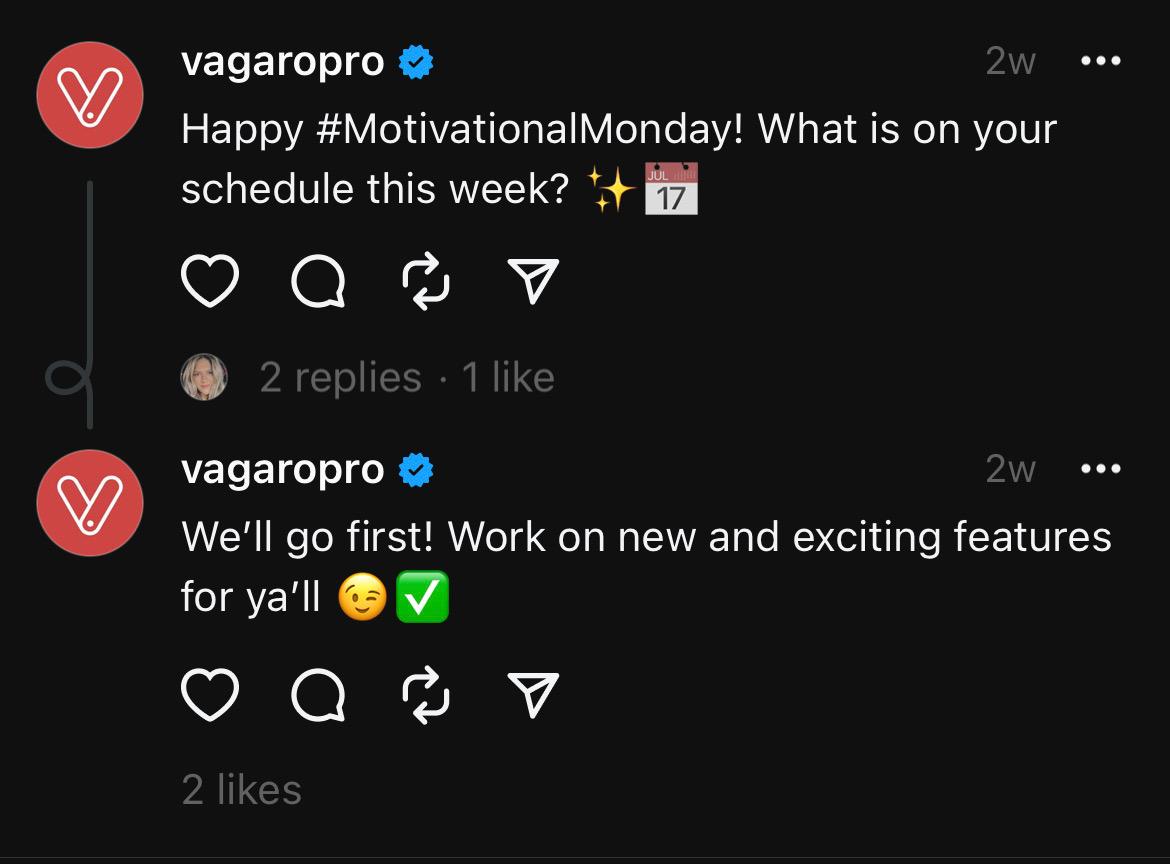View who liked: 1 like
1170x864 pixels.
click(x=508, y=378)
